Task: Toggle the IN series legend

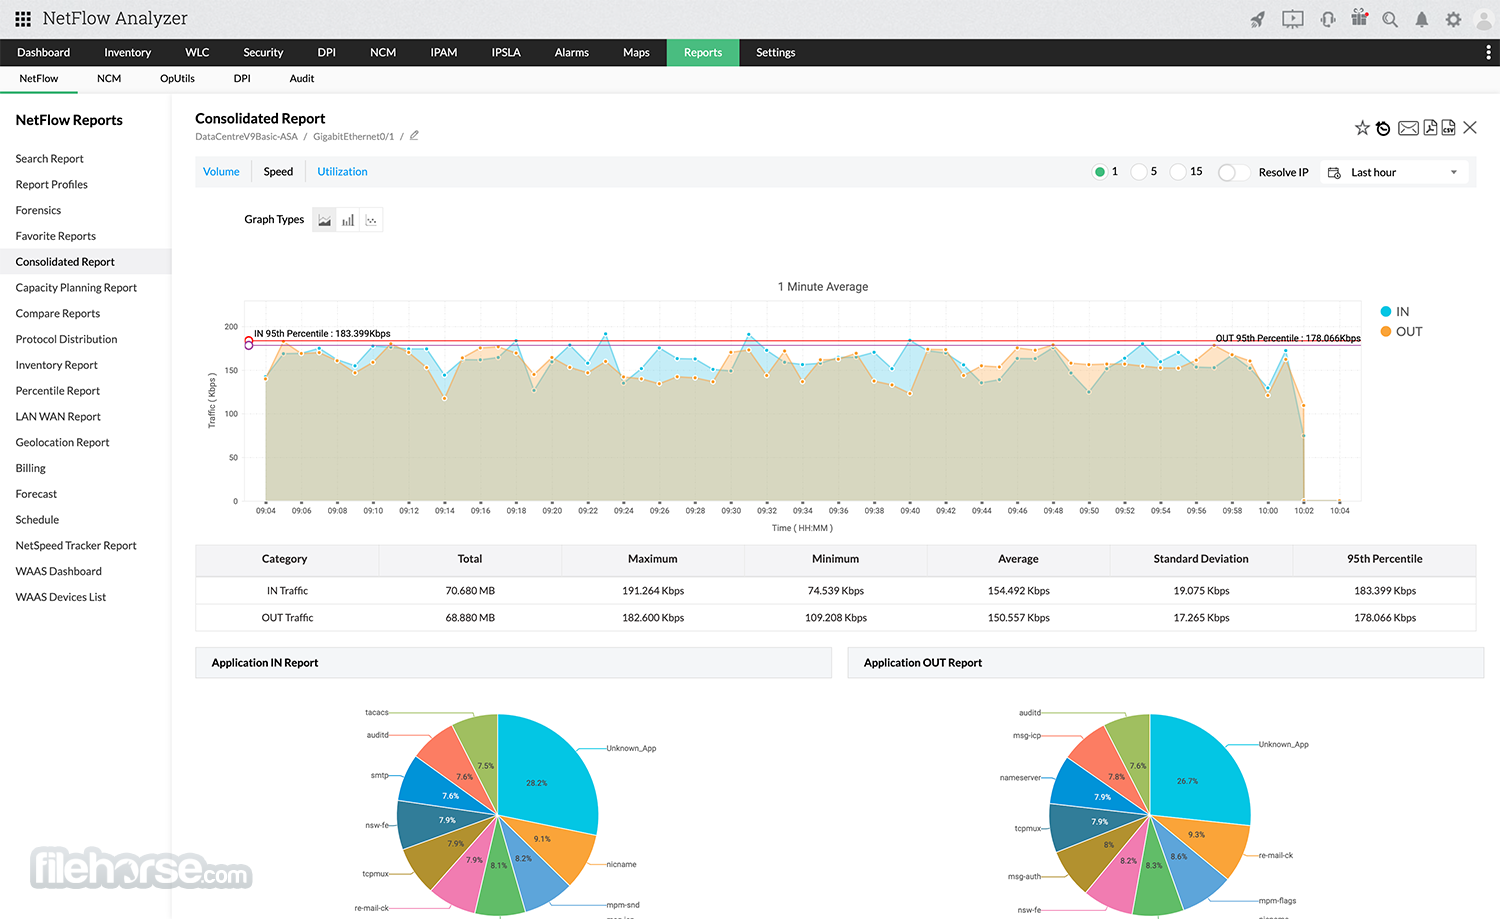Action: coord(1395,312)
